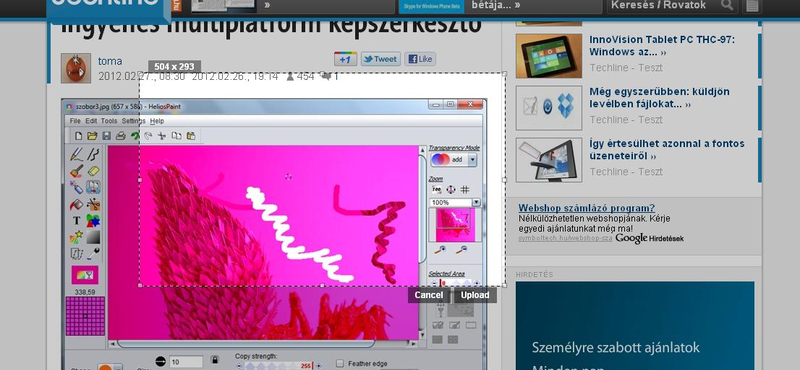The width and height of the screenshot is (800, 370).
Task: Select the Pencil tool in HeliosPaint
Action: [77, 154]
